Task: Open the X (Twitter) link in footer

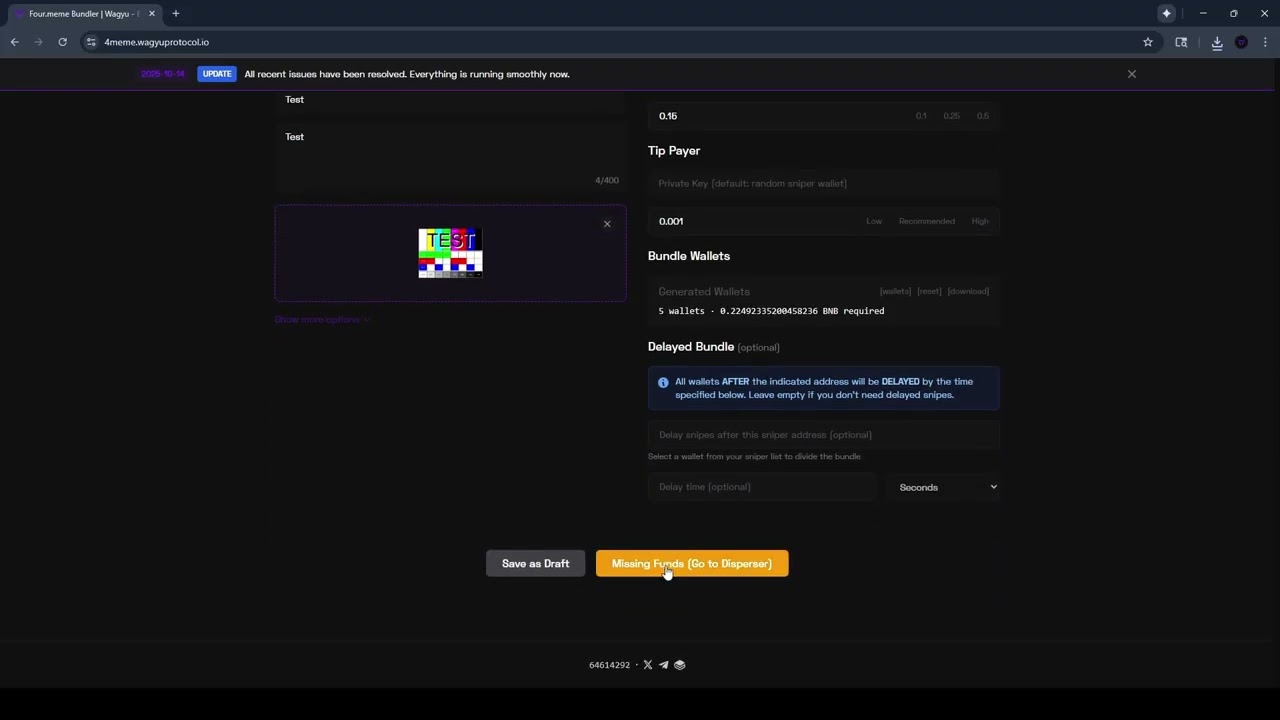Action: coord(648,665)
